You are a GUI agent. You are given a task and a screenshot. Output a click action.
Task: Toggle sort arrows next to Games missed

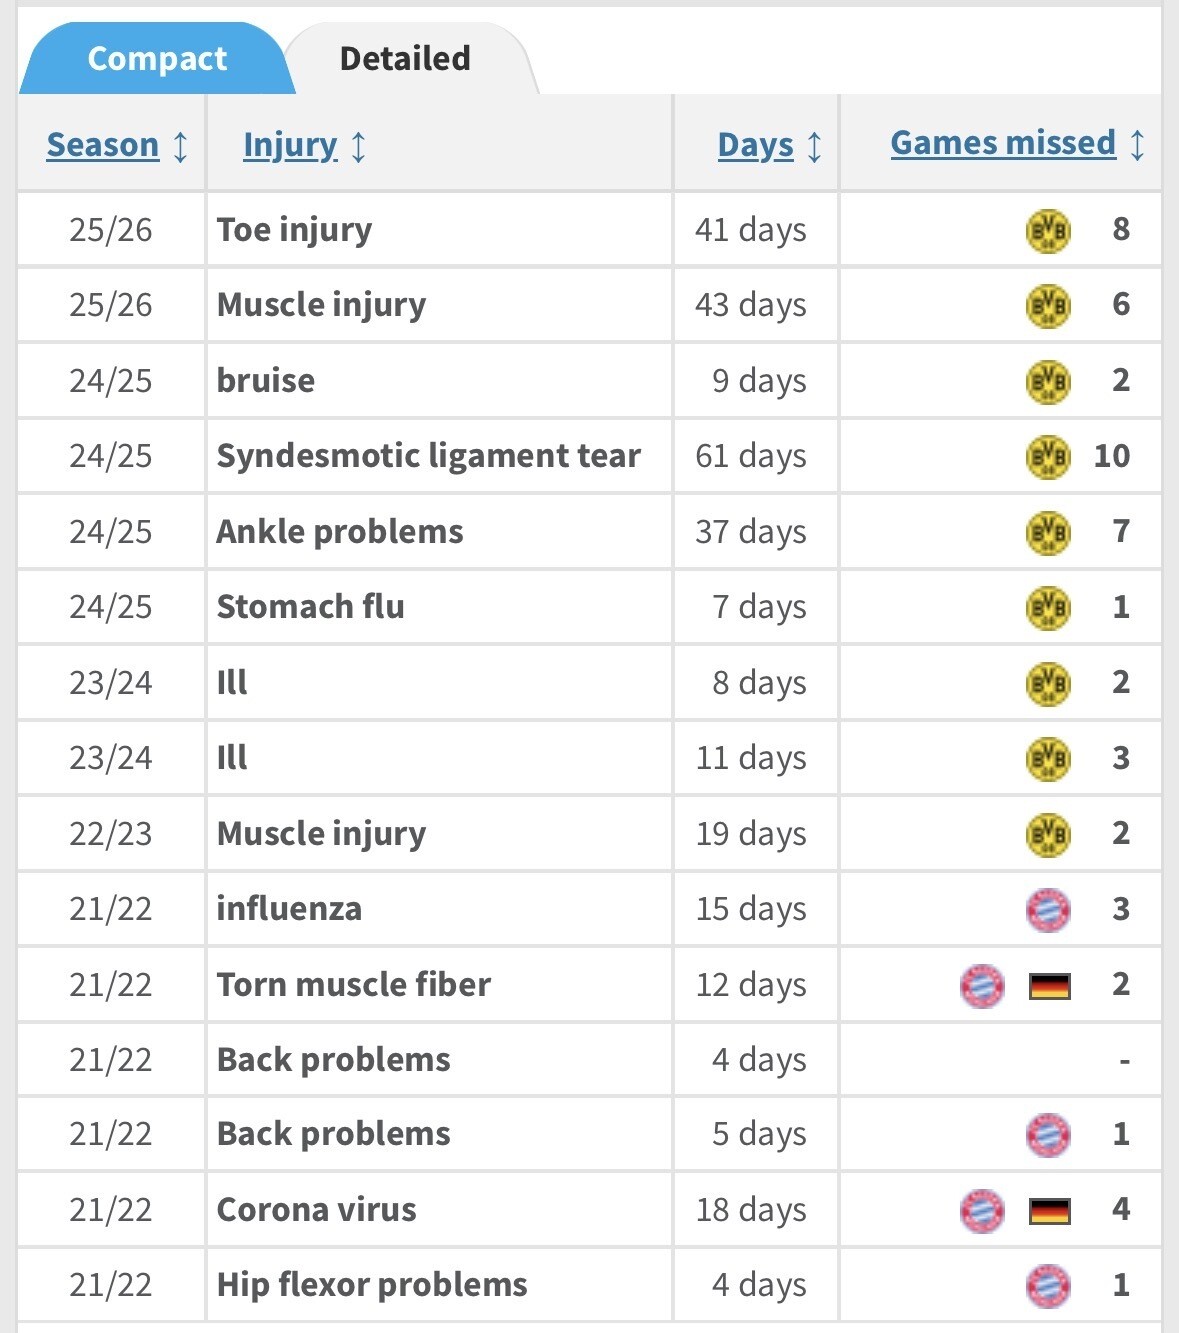[1137, 144]
